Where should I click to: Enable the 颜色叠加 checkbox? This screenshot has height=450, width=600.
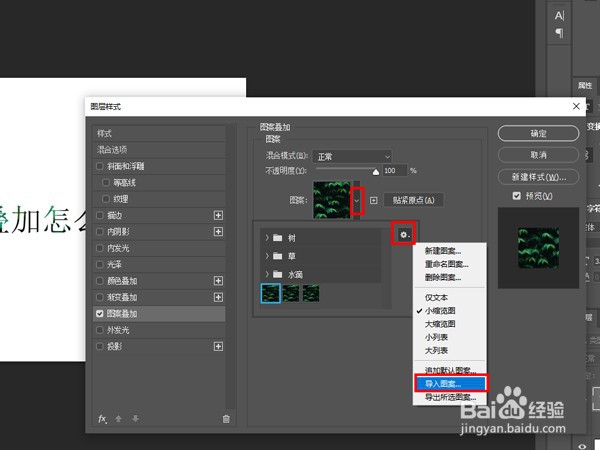pos(100,281)
